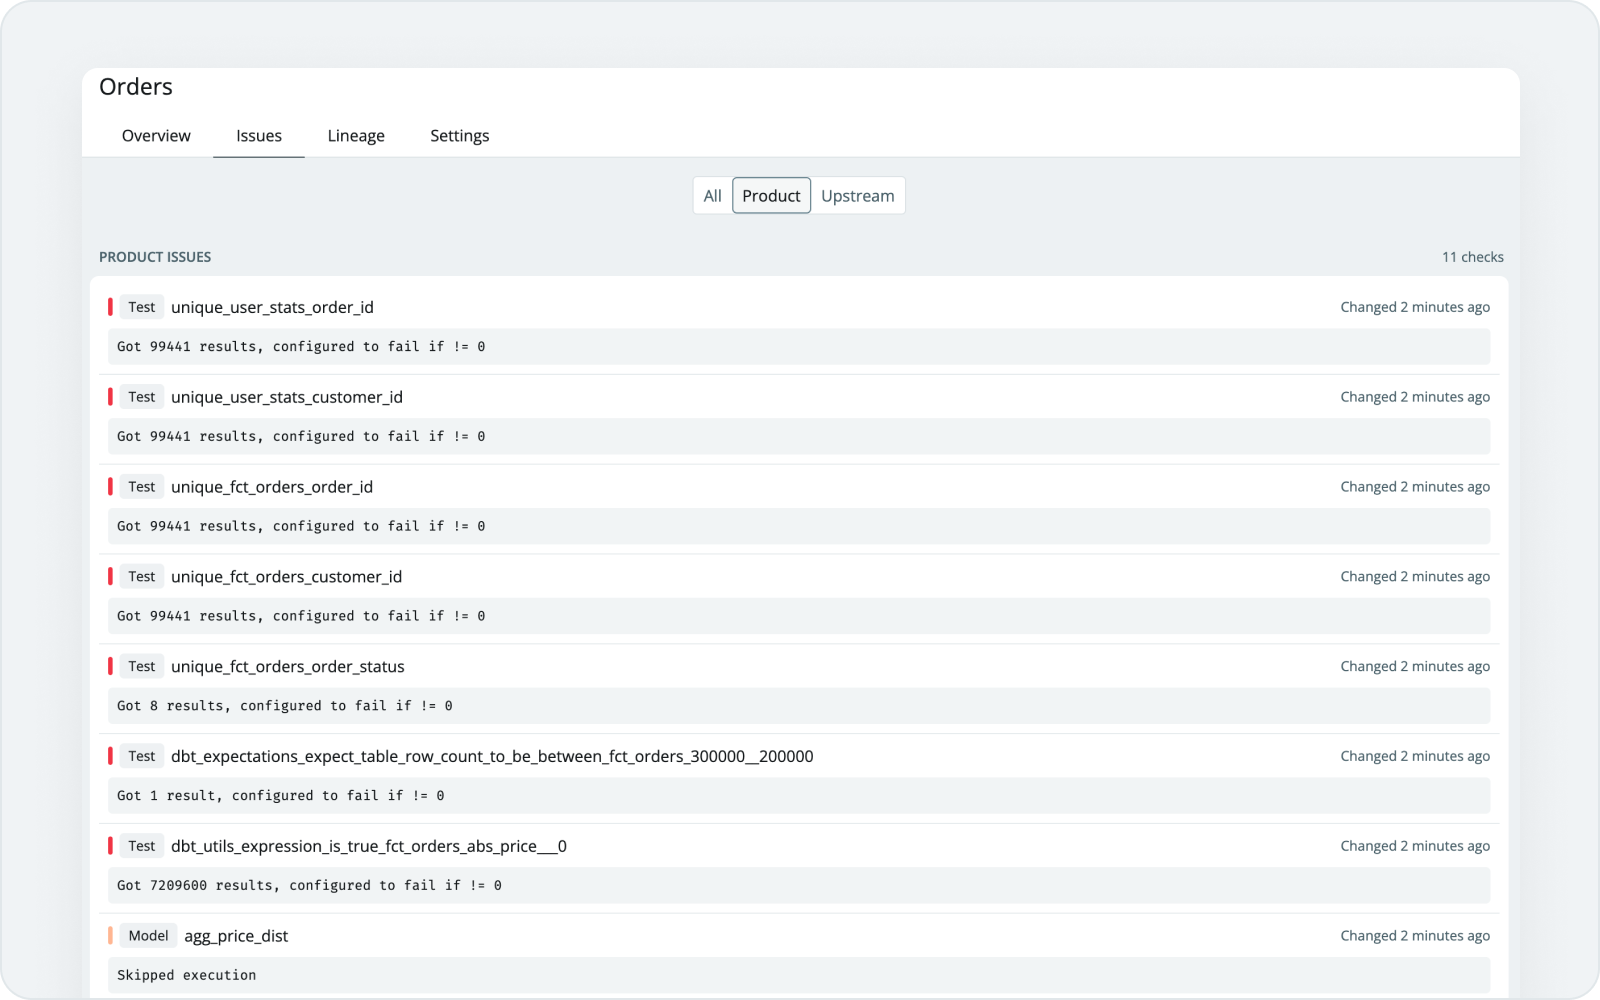Click the Orders page title
The width and height of the screenshot is (1600, 1000).
[x=136, y=87]
